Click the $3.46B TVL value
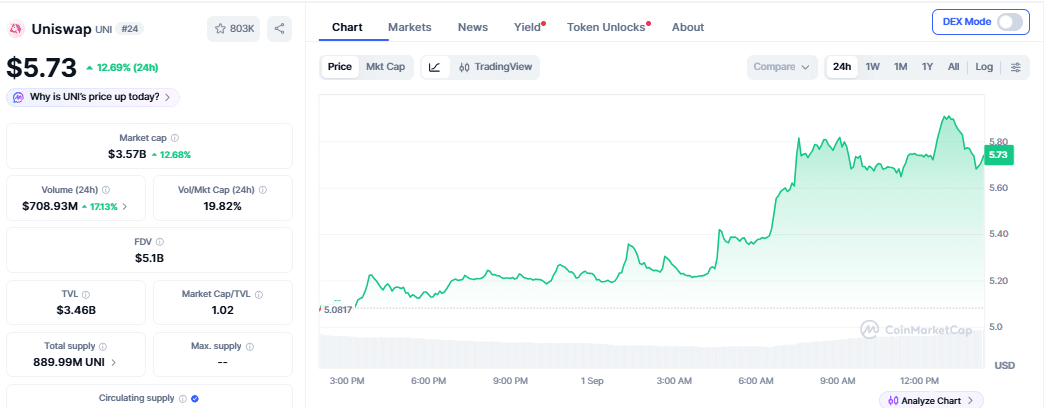This screenshot has width=1044, height=408. click(76, 310)
